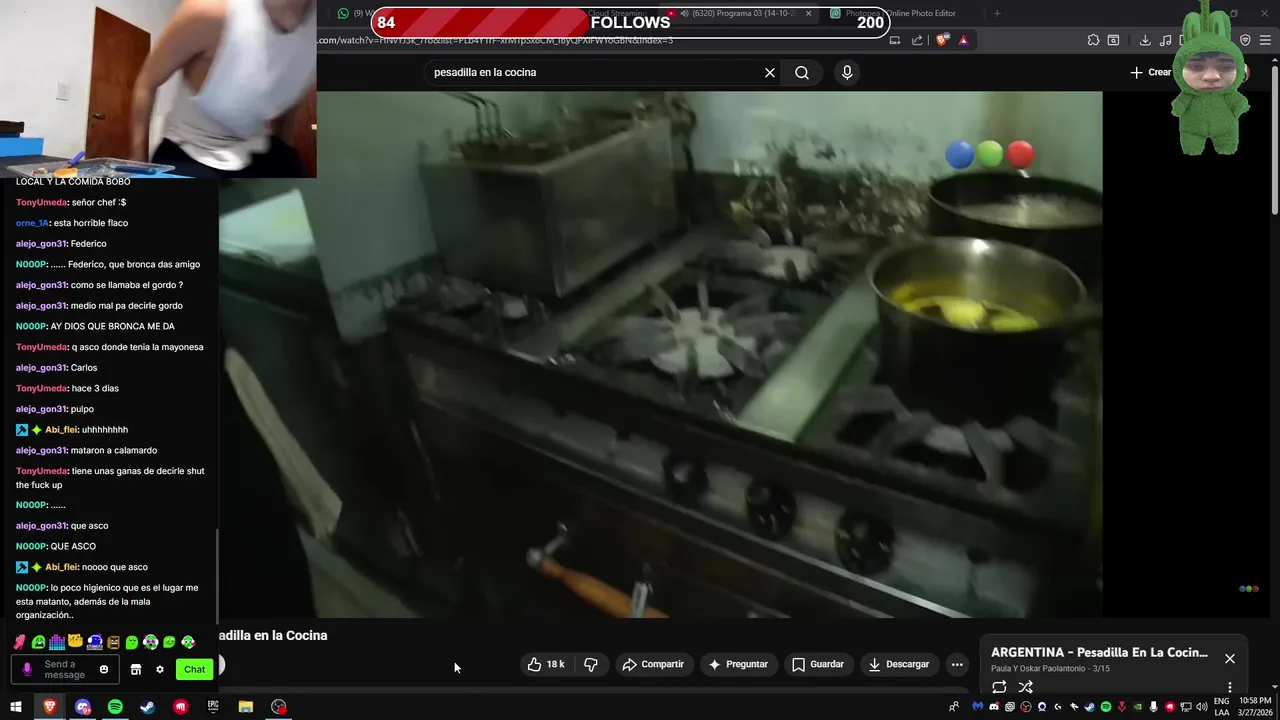Open a new browser tab
Viewport: 1280px width, 720px height.
997,13
